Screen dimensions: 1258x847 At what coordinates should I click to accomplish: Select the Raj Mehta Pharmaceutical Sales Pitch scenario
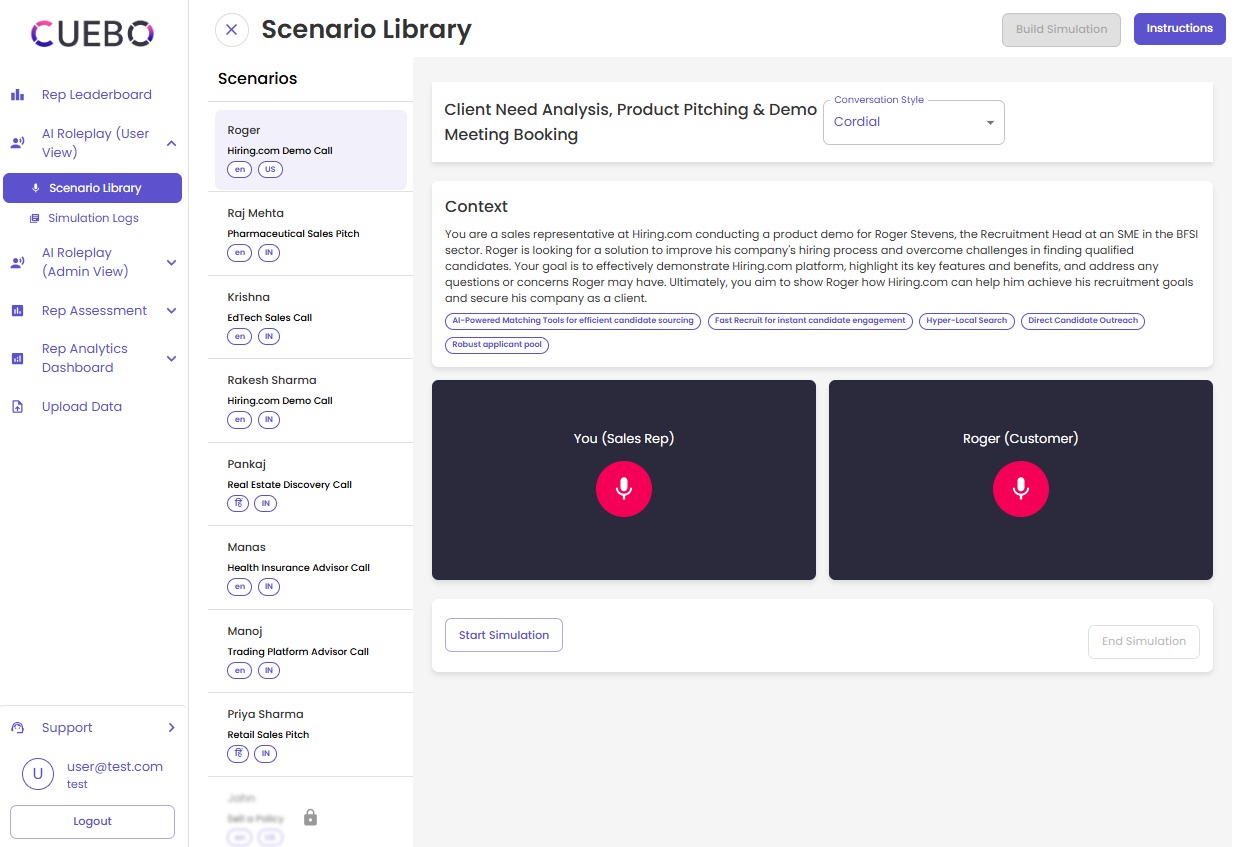pyautogui.click(x=310, y=233)
